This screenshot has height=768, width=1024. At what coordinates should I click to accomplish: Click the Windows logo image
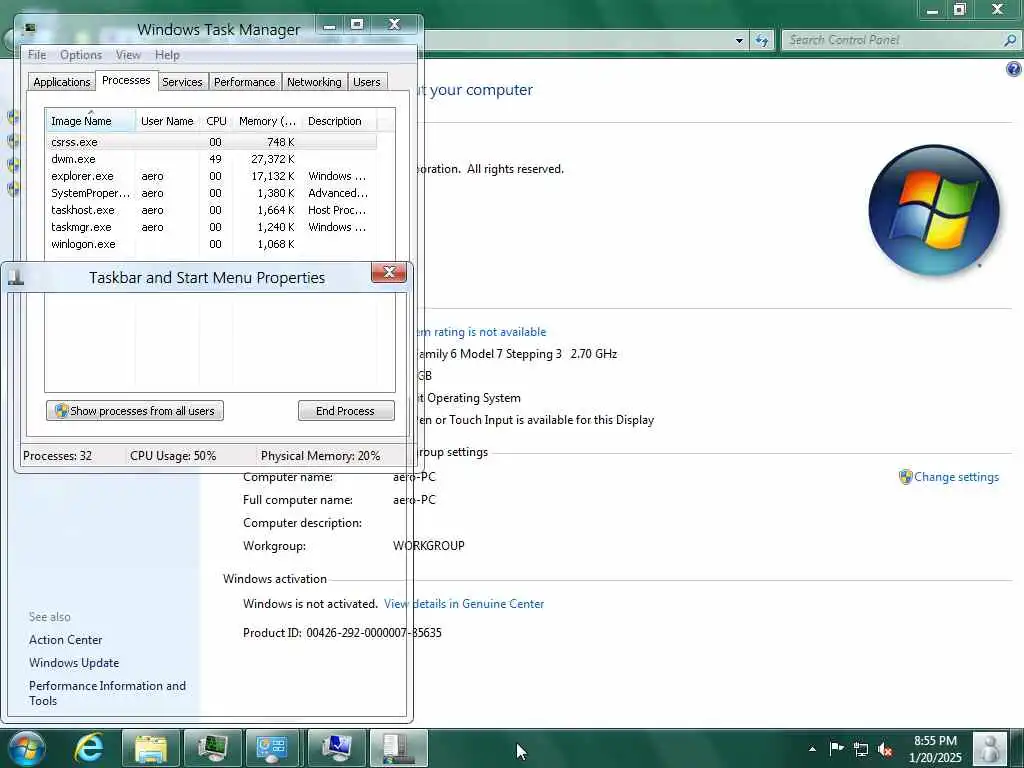coord(934,210)
